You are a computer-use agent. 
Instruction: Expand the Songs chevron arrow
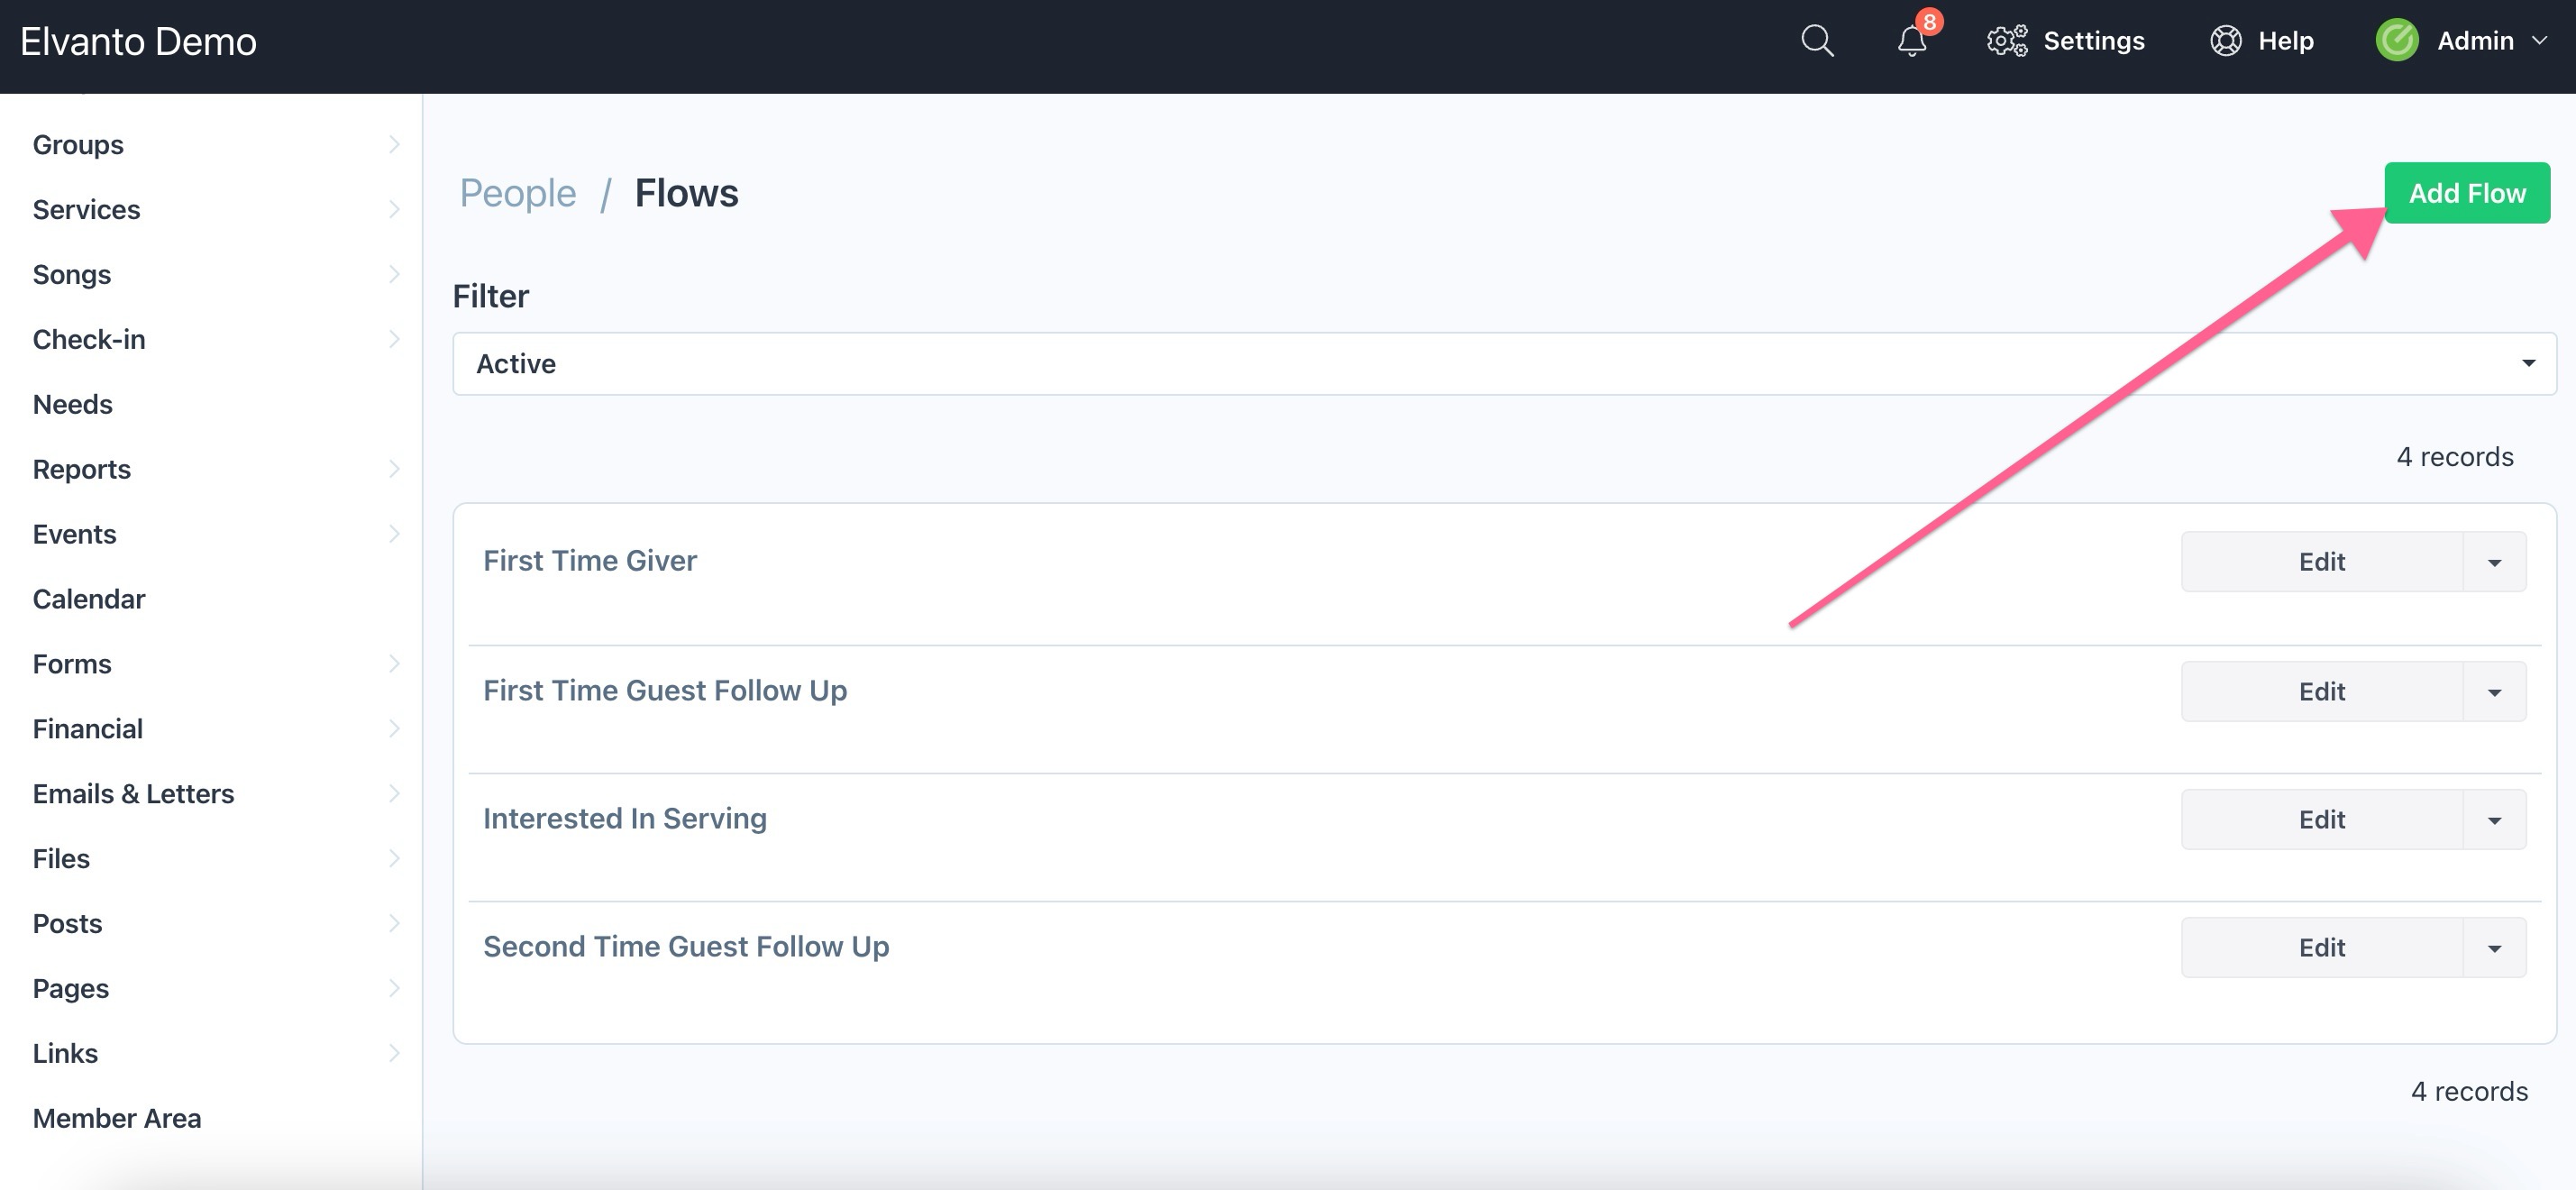pyautogui.click(x=394, y=275)
